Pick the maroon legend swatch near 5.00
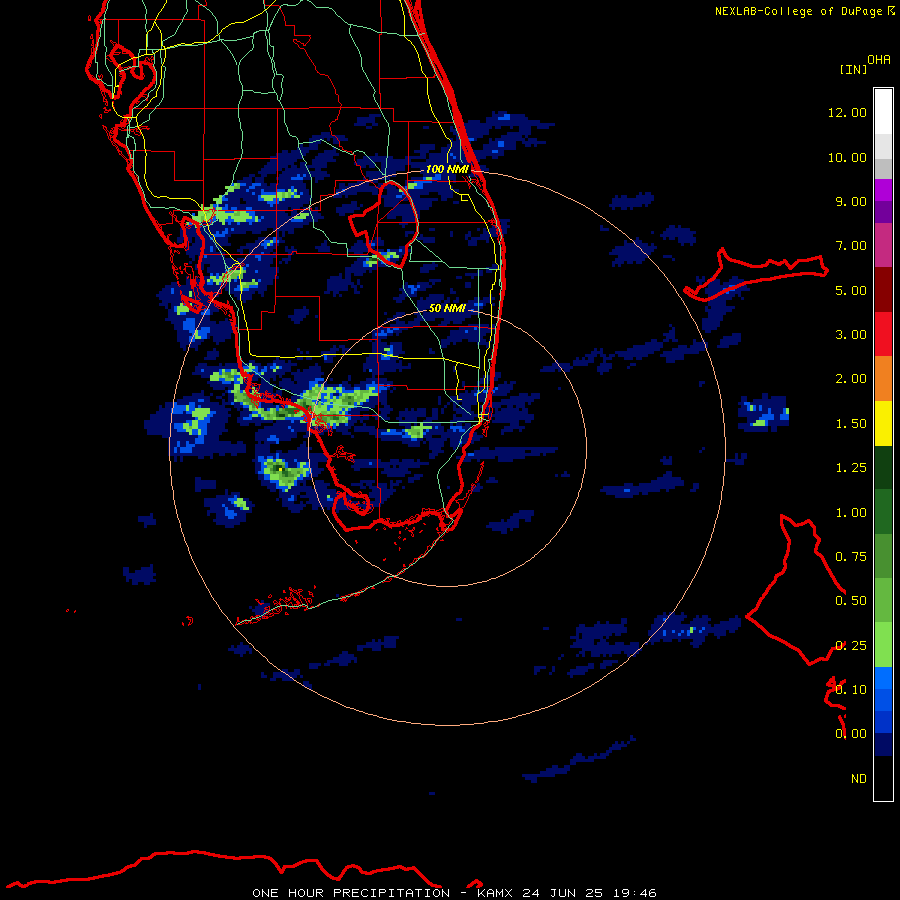 883,290
